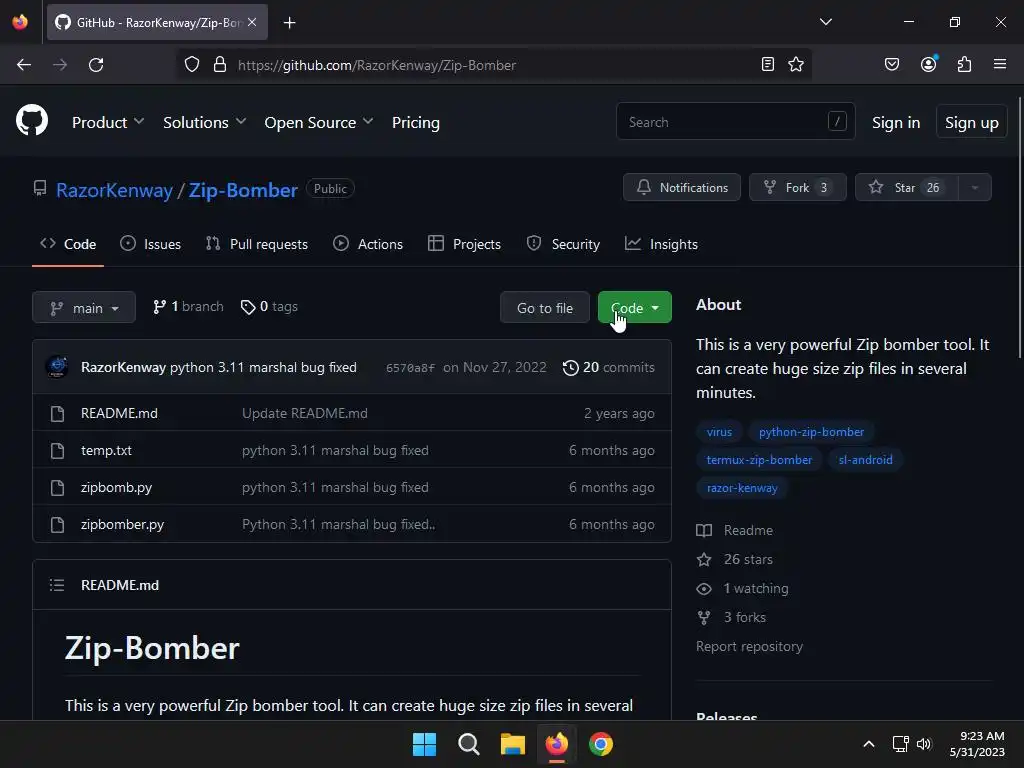Expand the Star lists dropdown arrow
The height and width of the screenshot is (768, 1024).
pyautogui.click(x=974, y=187)
